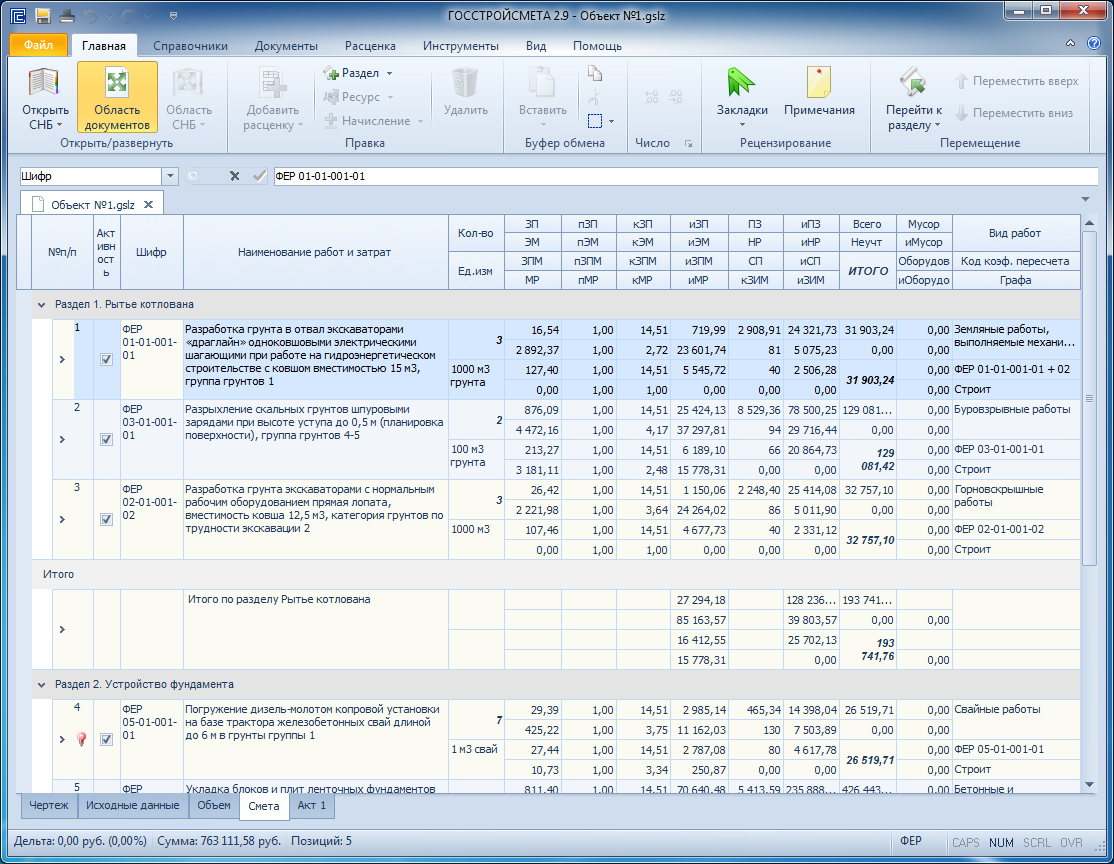Select the 31 903,24 total for row 1
The width and height of the screenshot is (1114, 864).
870,380
